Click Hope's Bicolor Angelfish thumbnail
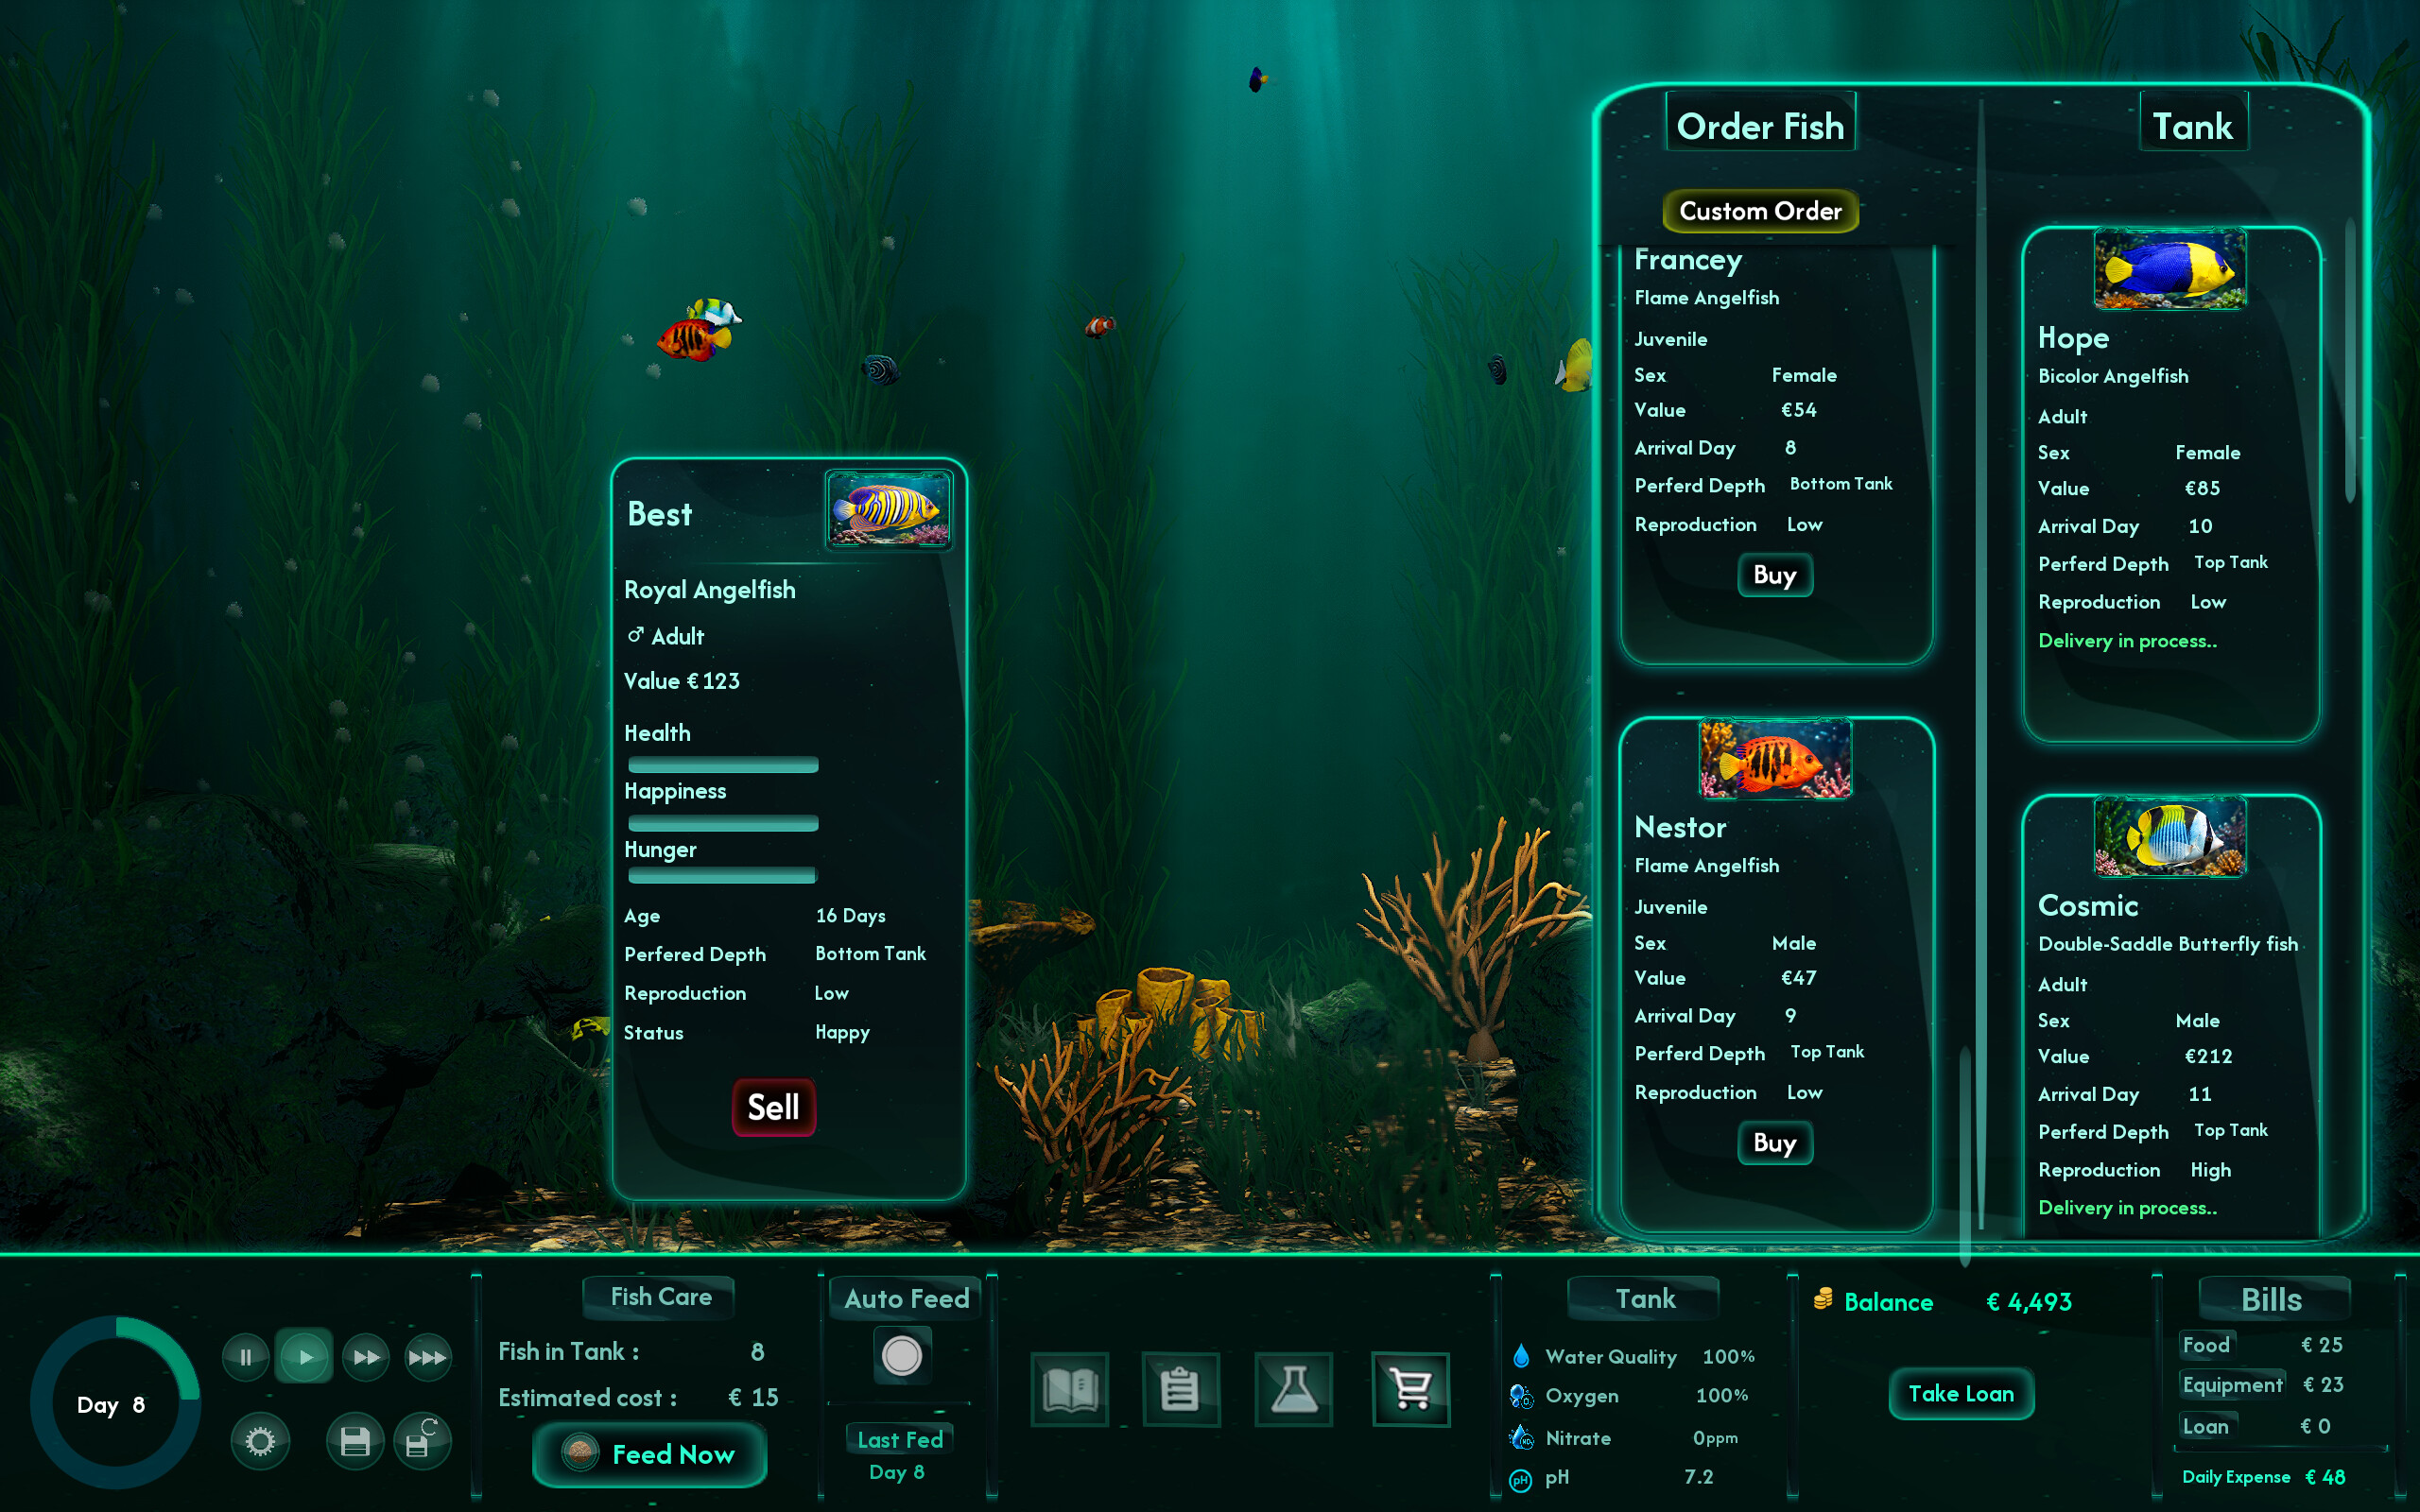This screenshot has height=1512, width=2420. (2170, 269)
